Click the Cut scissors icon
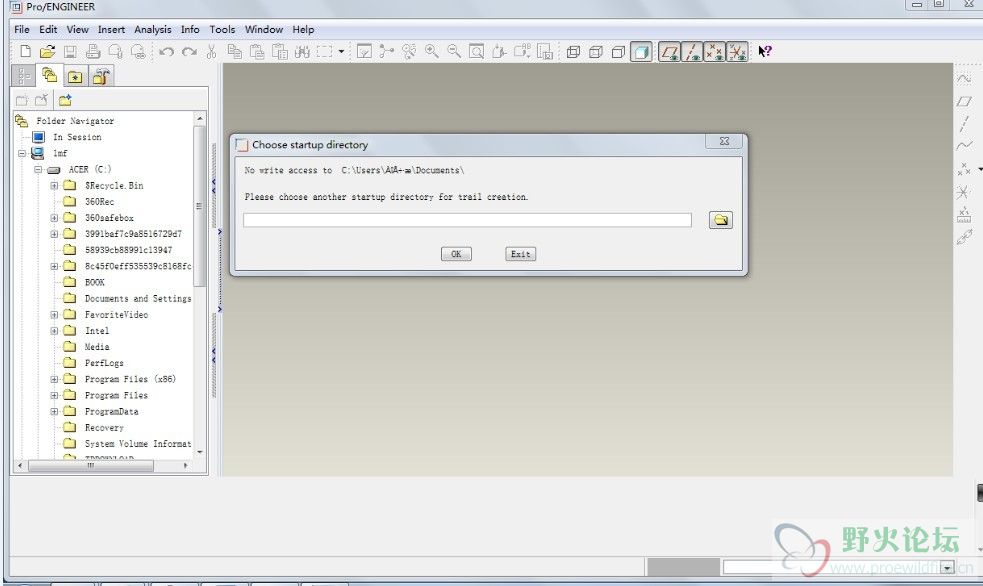 [x=211, y=51]
